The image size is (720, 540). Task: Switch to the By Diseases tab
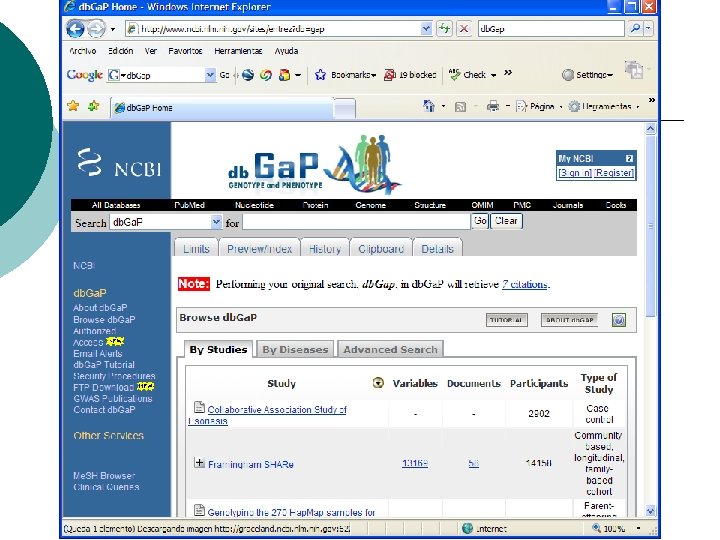coord(295,349)
